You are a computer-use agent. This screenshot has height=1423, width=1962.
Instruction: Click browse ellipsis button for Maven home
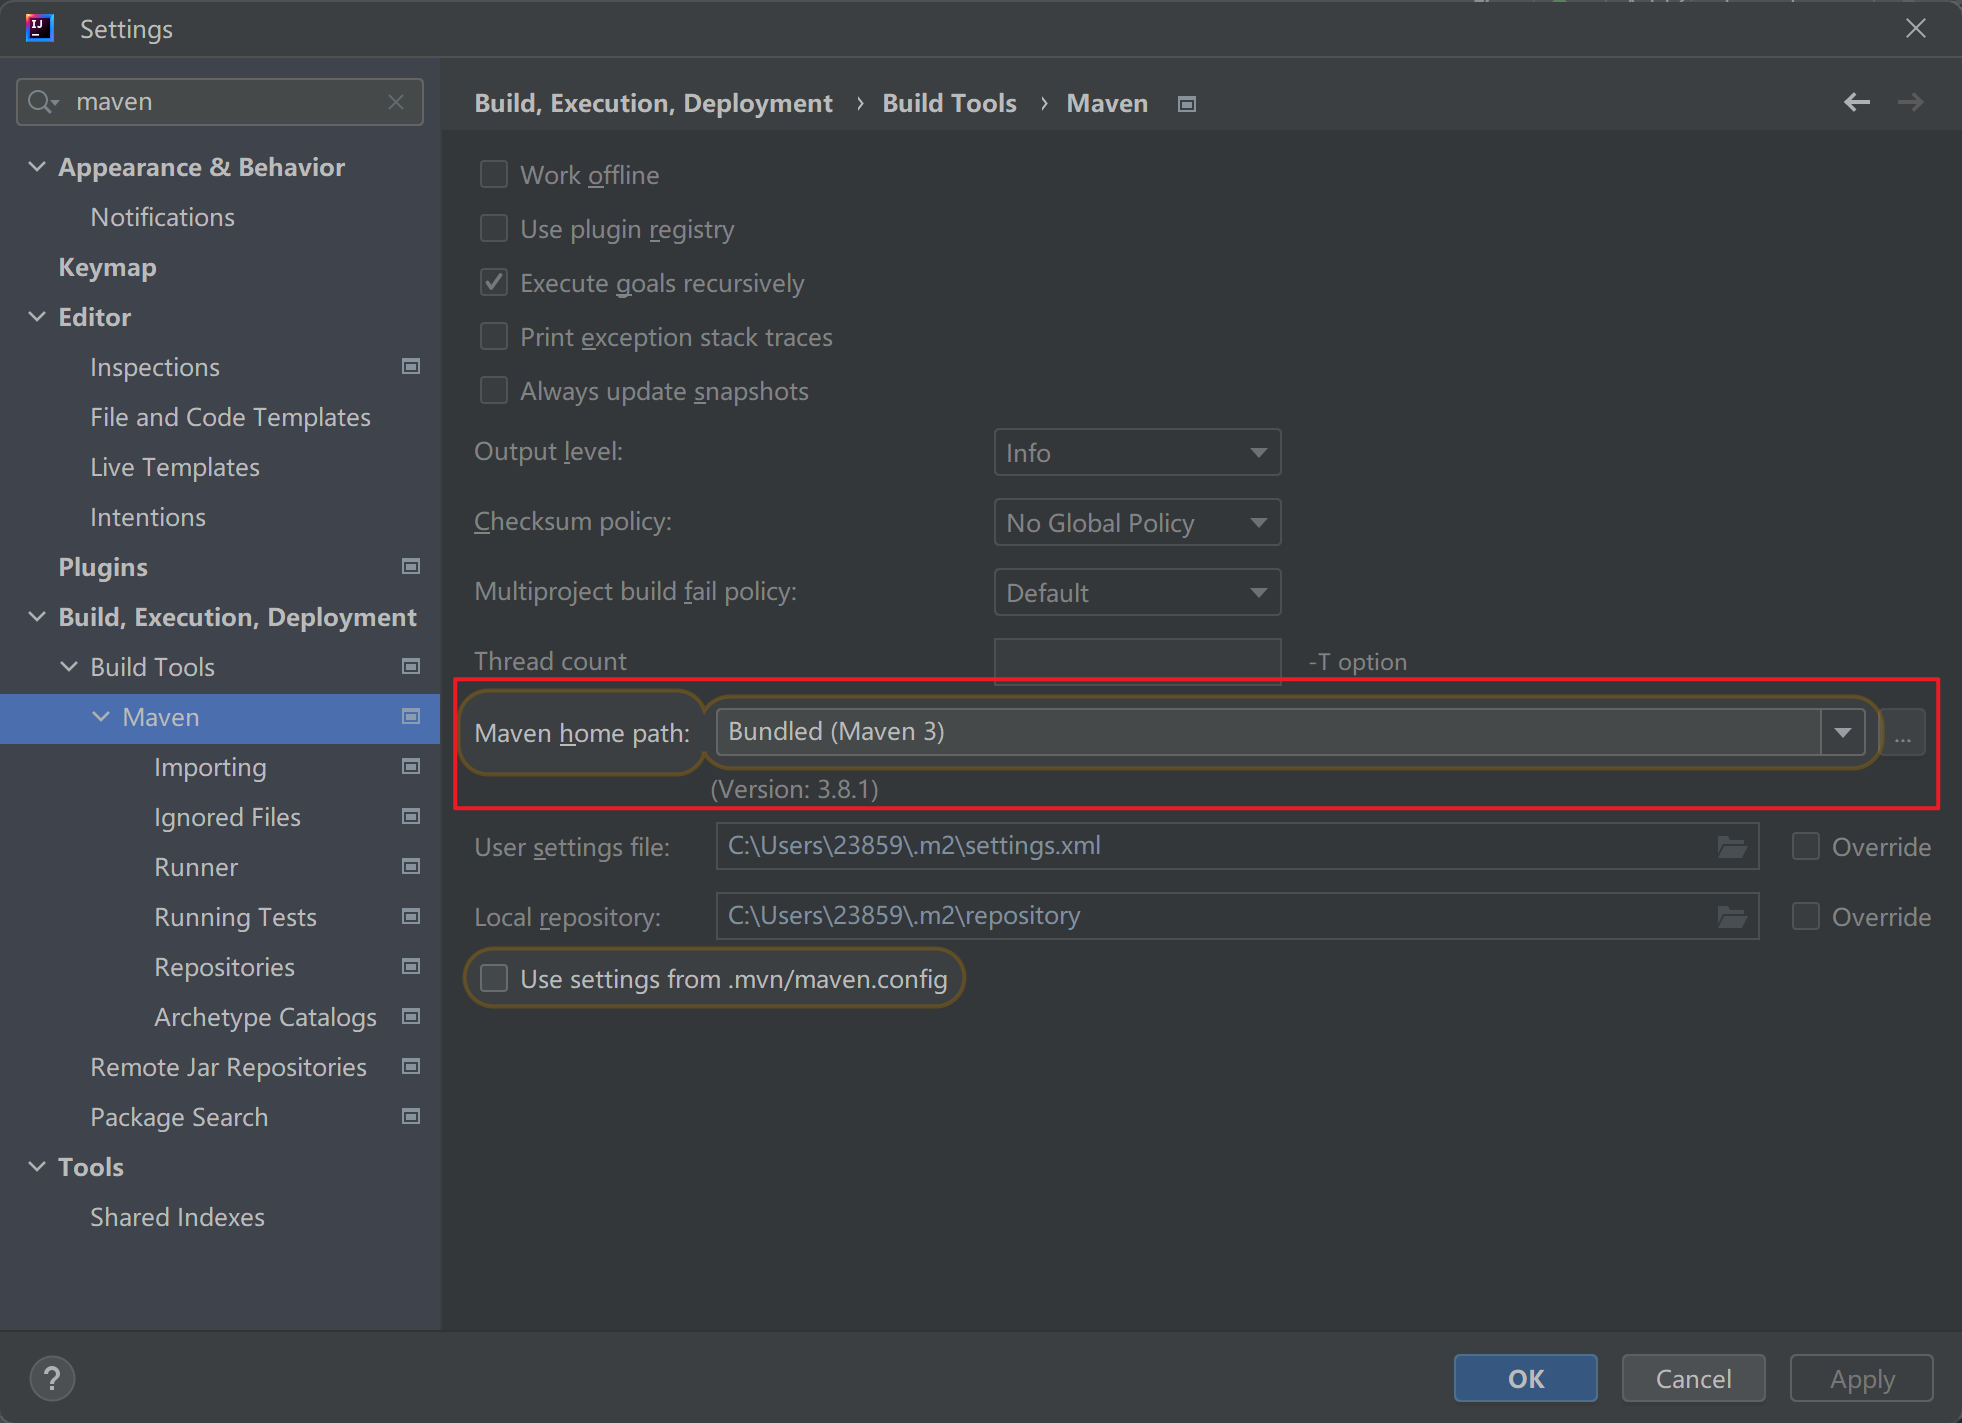(x=1902, y=733)
